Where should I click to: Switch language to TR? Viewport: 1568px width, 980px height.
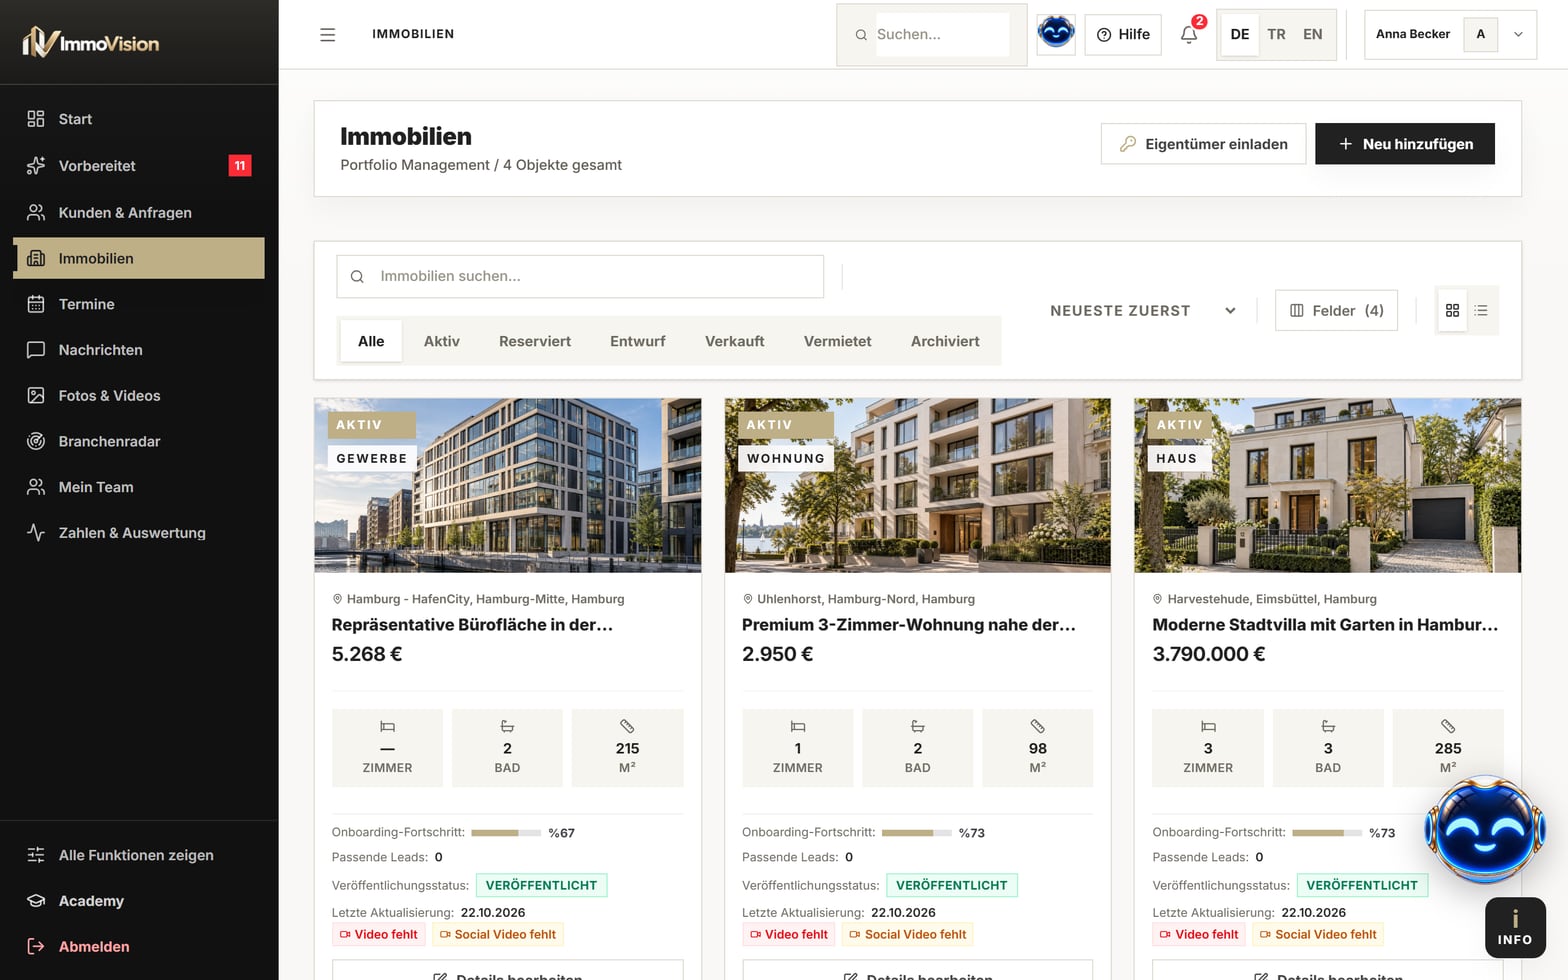tap(1276, 34)
